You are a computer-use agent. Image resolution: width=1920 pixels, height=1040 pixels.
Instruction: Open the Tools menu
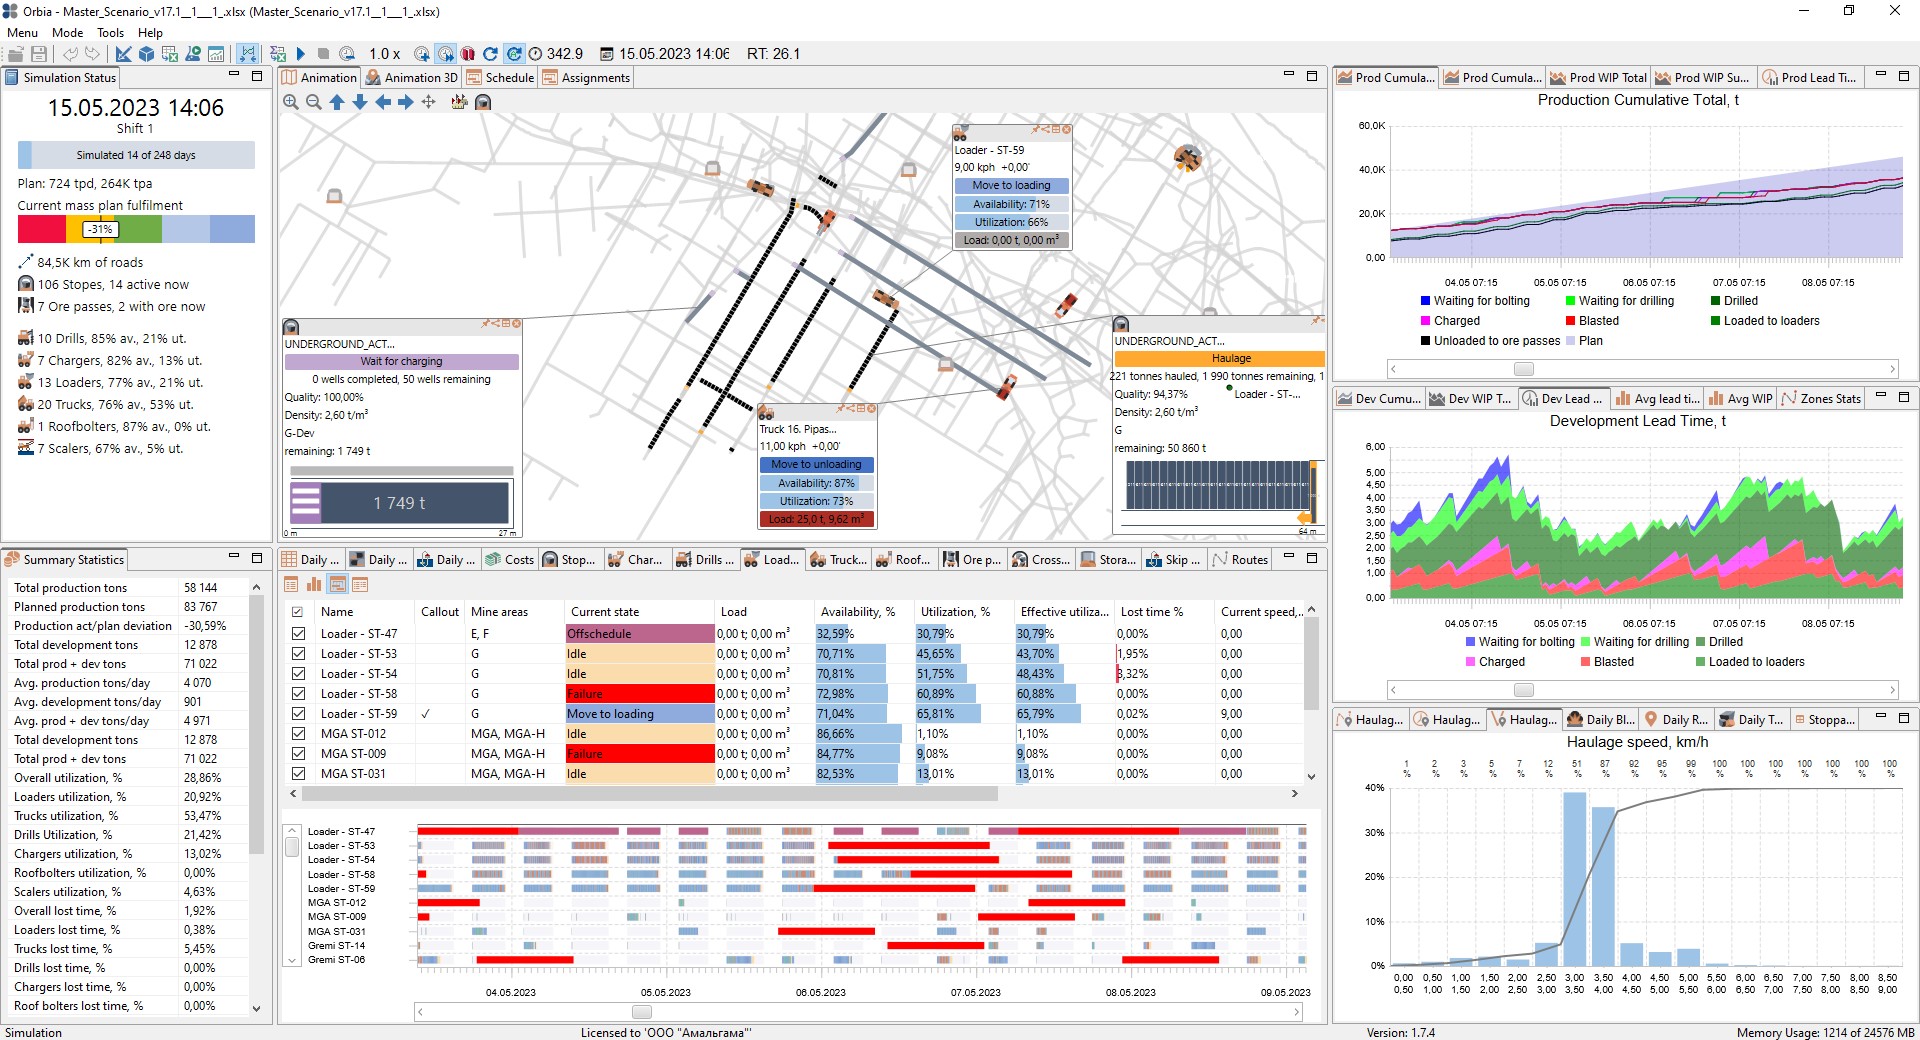(110, 33)
